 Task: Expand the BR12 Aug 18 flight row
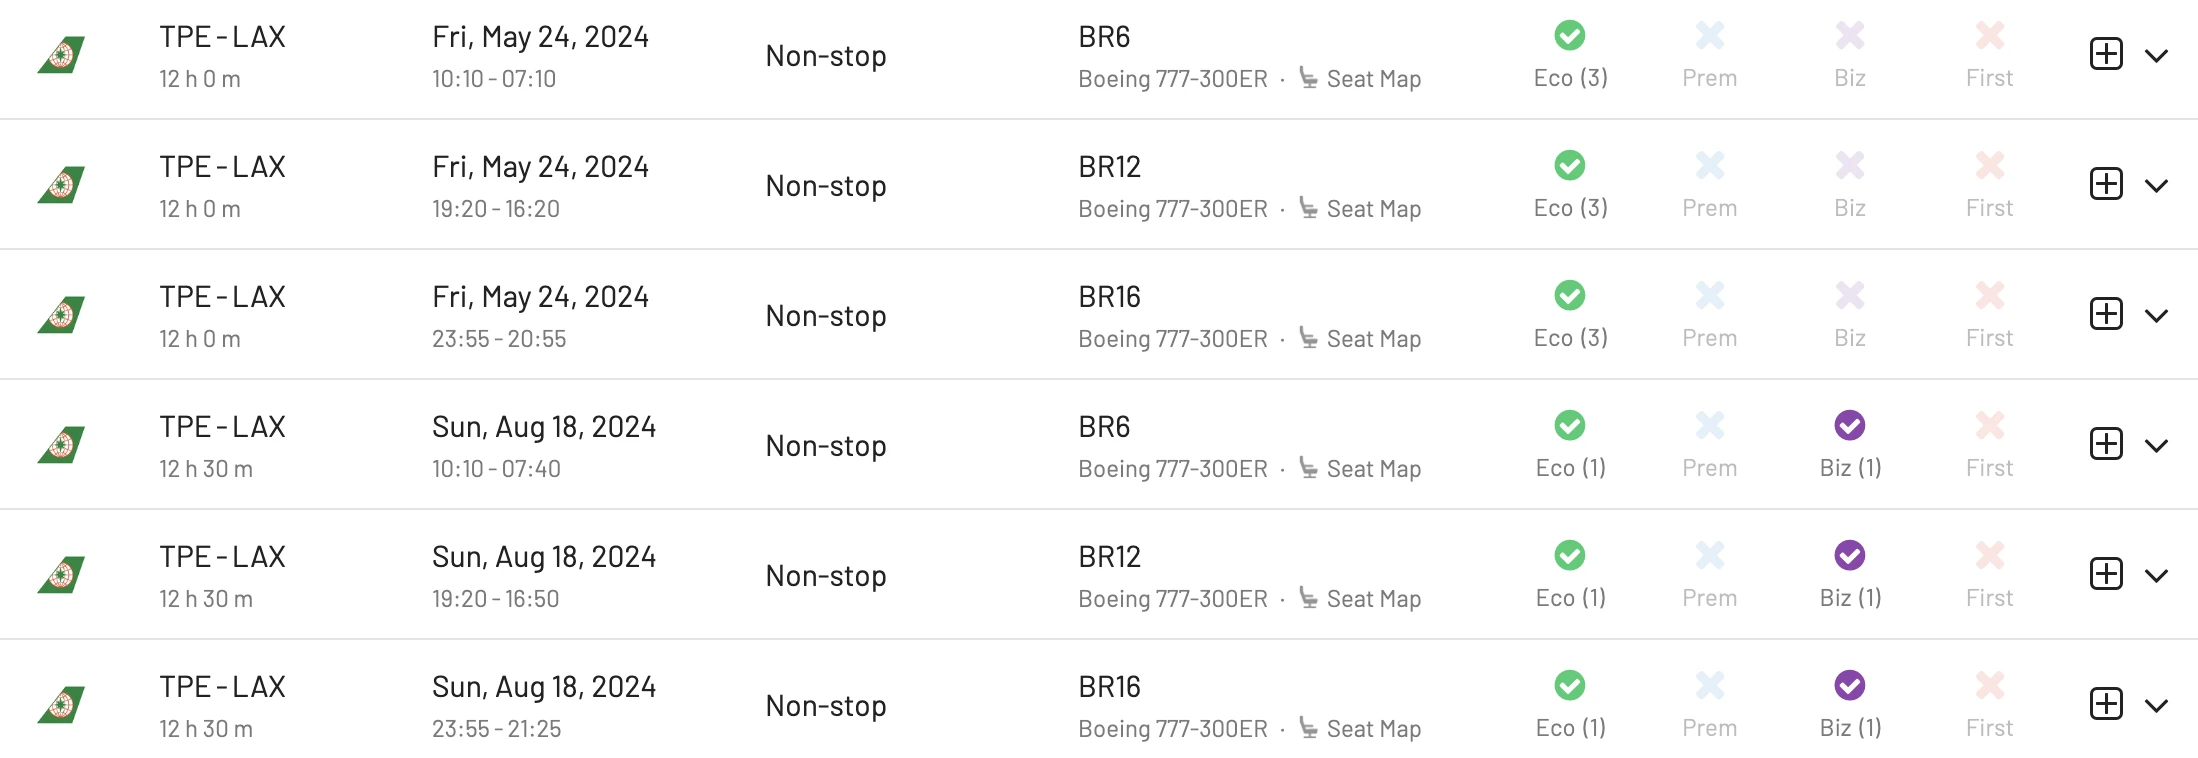click(2157, 576)
